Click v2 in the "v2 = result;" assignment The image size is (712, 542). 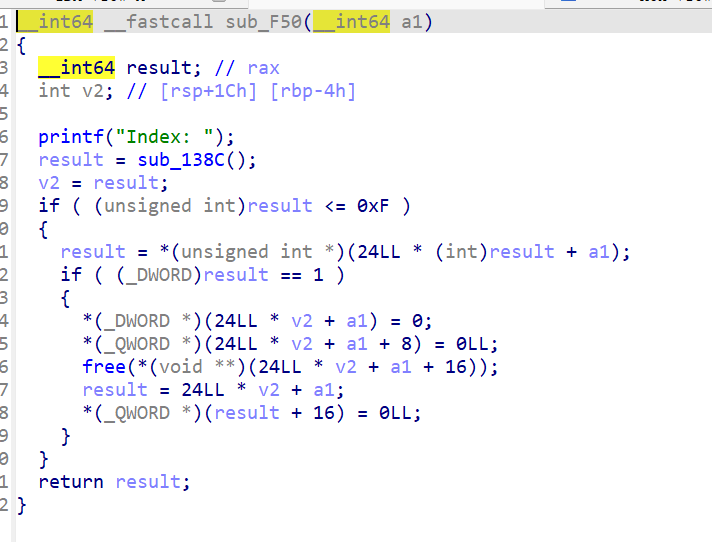click(x=49, y=183)
